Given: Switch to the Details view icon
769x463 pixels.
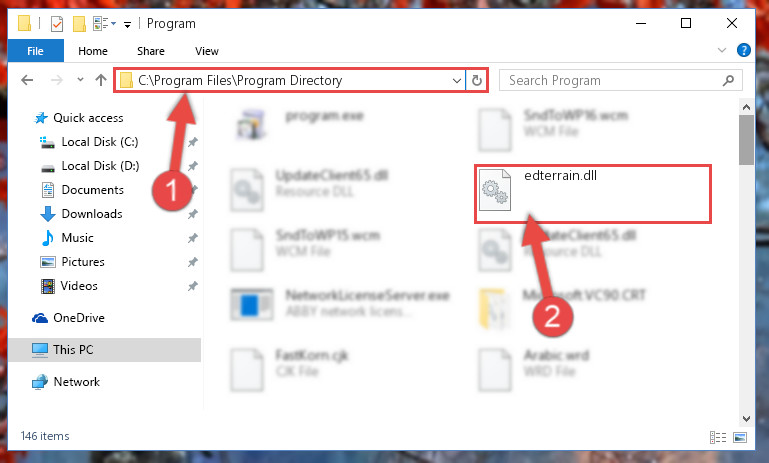Looking at the screenshot, I should coord(718,437).
